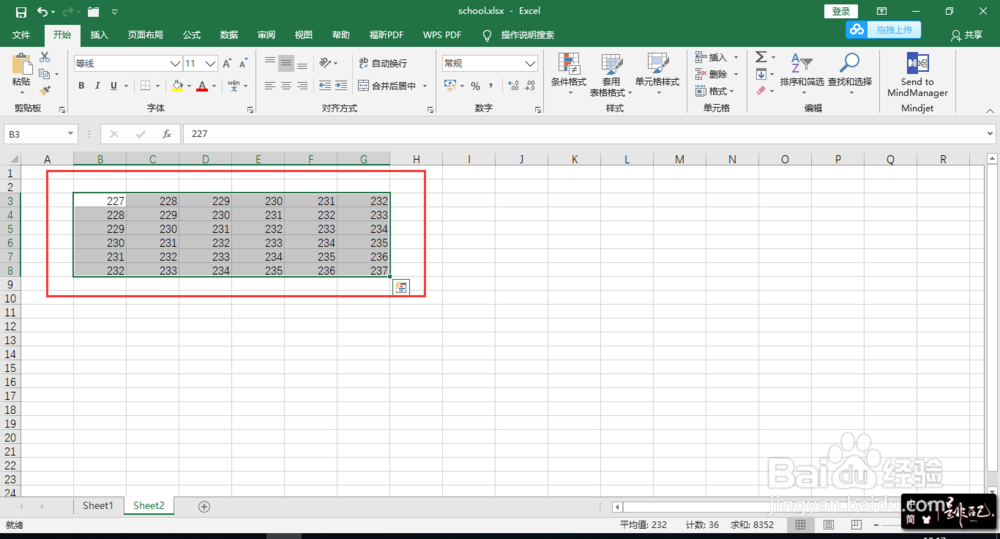Align text right in cells
This screenshot has width=1000, height=539.
click(x=302, y=85)
